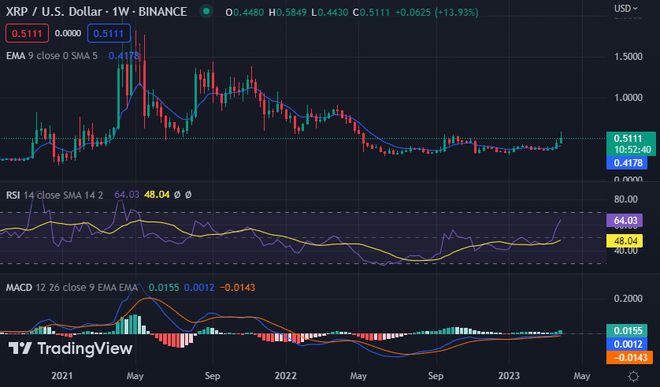Click the 1.5000 price scale label
Screen dimensions: 660x387
(x=628, y=56)
